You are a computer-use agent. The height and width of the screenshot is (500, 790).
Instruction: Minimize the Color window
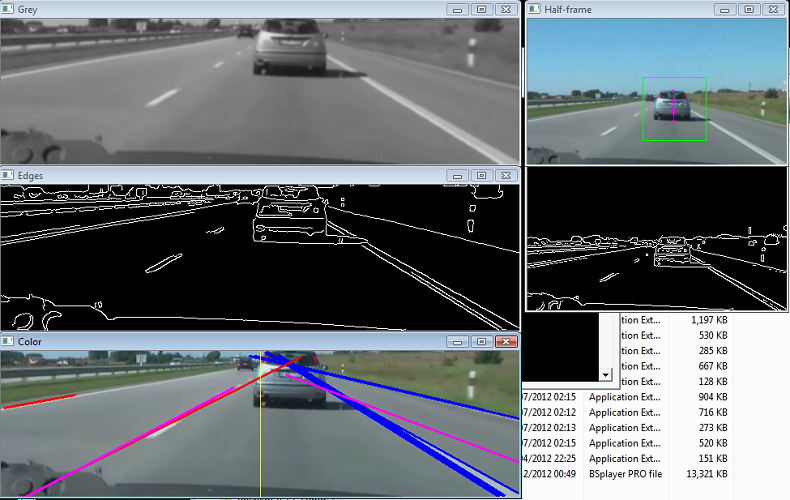tap(457, 342)
